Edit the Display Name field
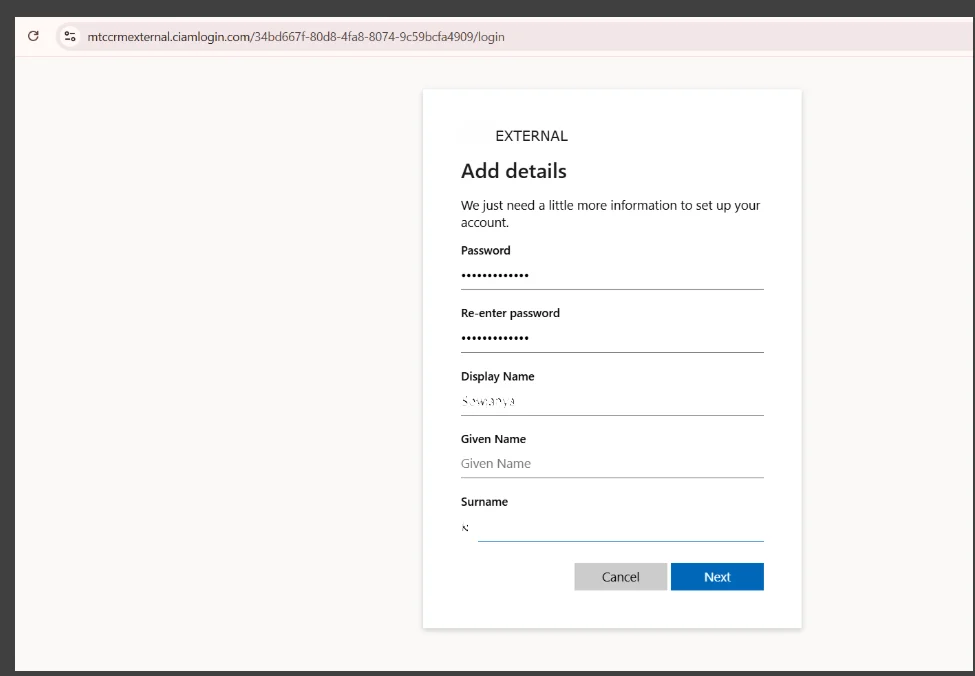Image resolution: width=975 pixels, height=676 pixels. 612,401
